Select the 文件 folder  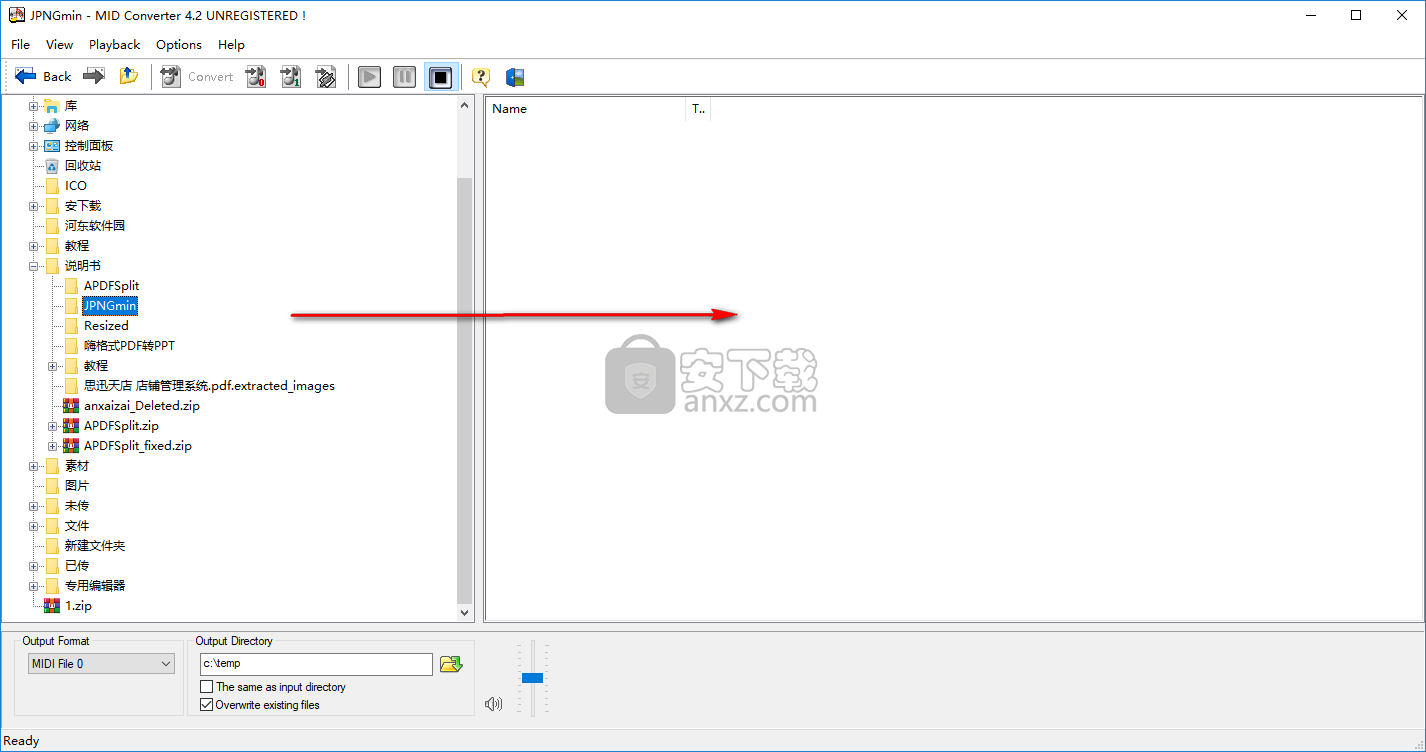point(77,526)
